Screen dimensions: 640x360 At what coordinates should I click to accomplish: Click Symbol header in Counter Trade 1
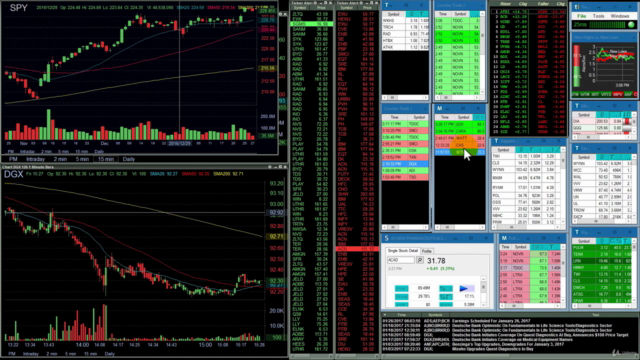pyautogui.click(x=419, y=117)
